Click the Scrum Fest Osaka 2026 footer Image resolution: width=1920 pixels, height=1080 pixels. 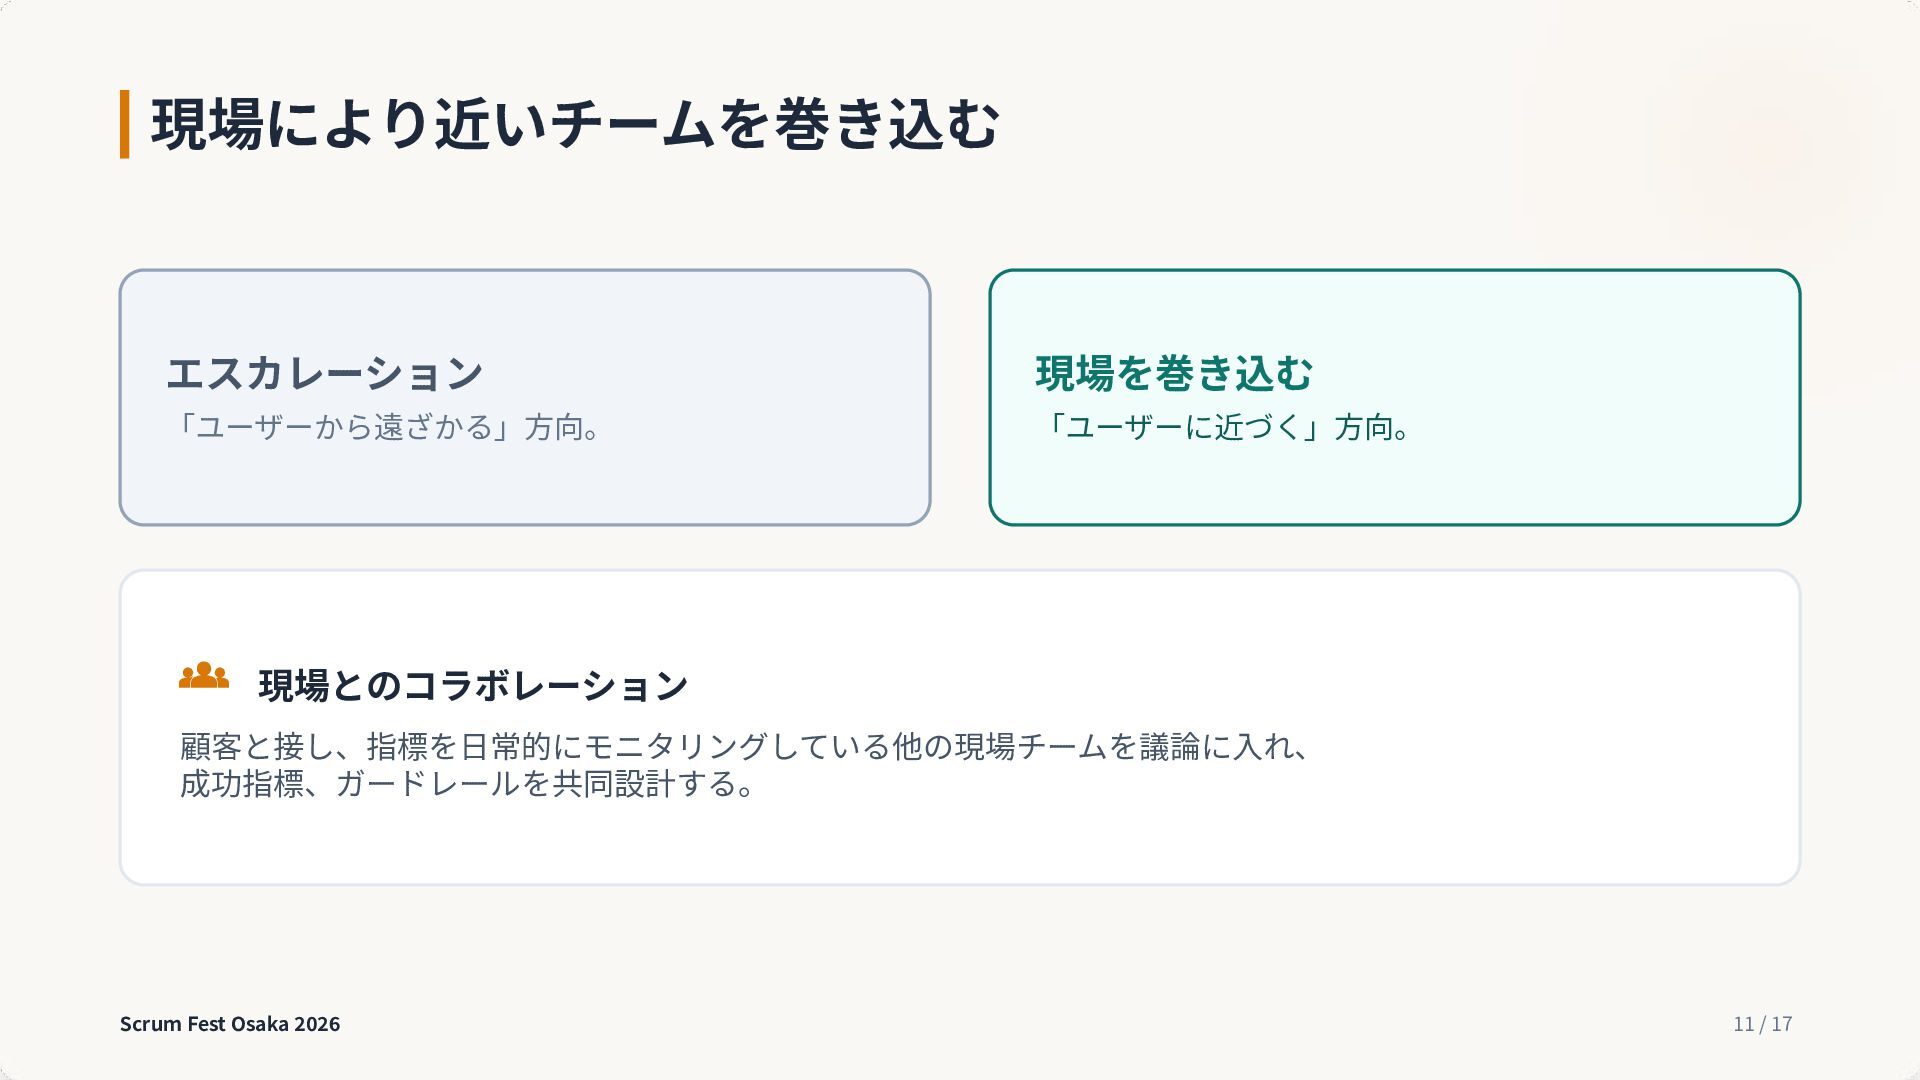pyautogui.click(x=230, y=1023)
